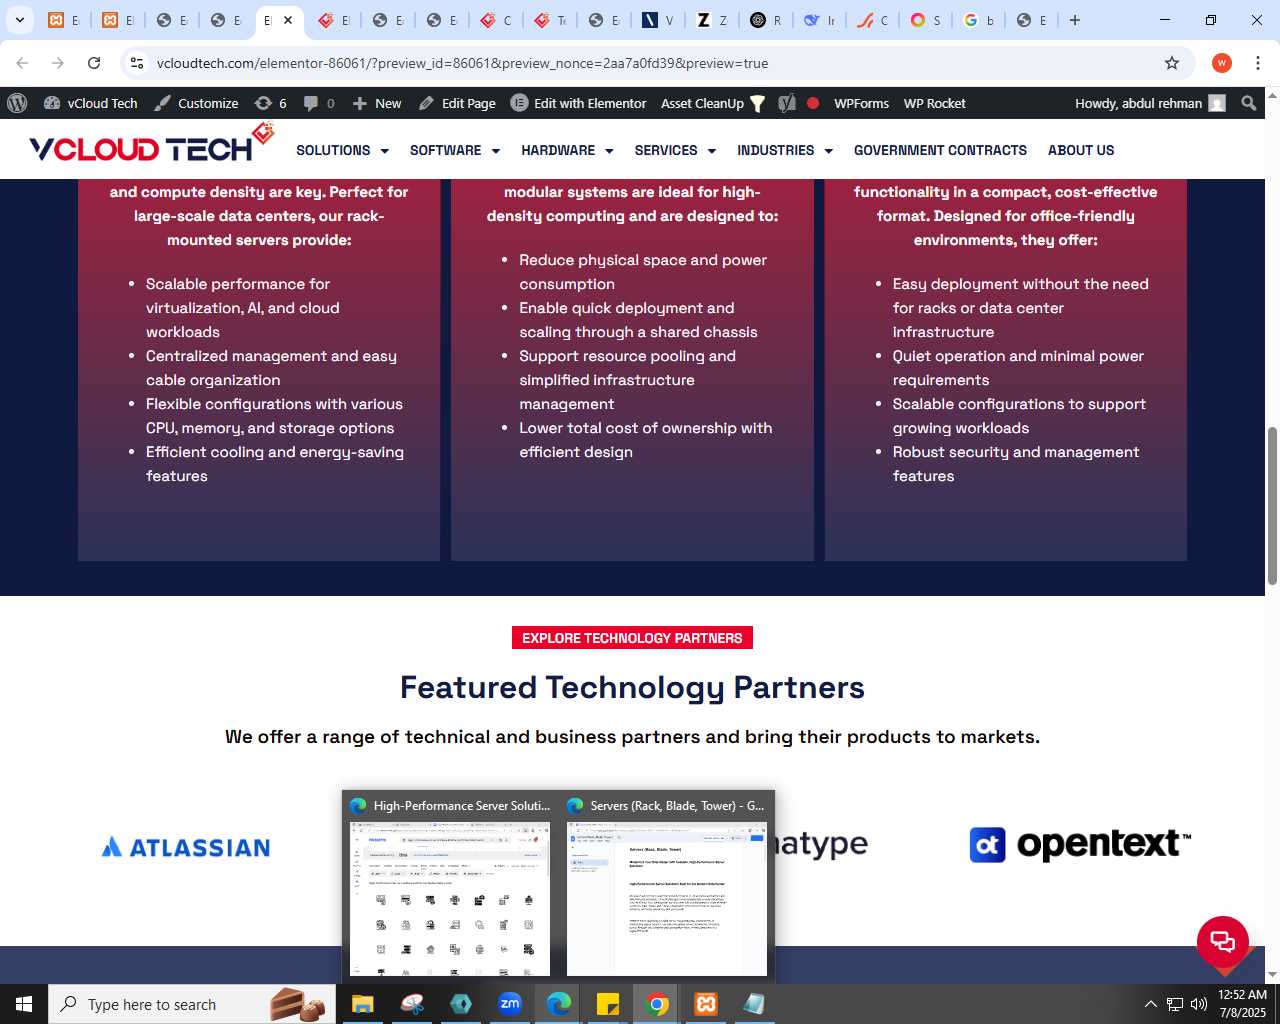Expand the Hardware menu
This screenshot has width=1280, height=1024.
[567, 150]
